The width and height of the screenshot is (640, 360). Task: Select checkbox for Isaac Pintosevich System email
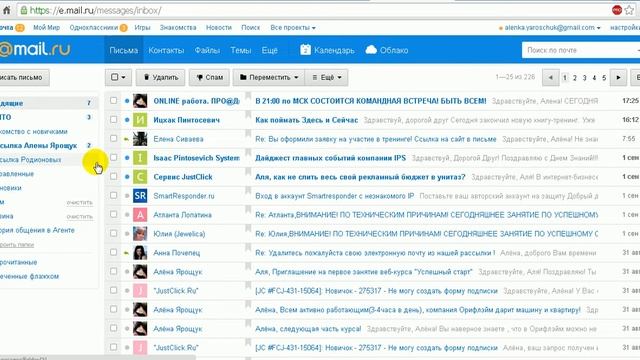pos(113,158)
